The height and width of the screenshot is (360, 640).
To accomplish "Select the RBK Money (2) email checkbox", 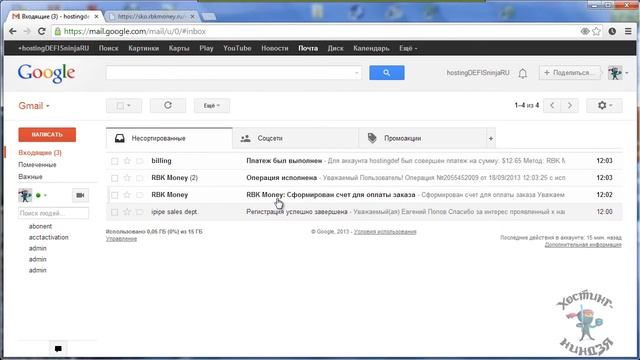I will click(x=115, y=178).
